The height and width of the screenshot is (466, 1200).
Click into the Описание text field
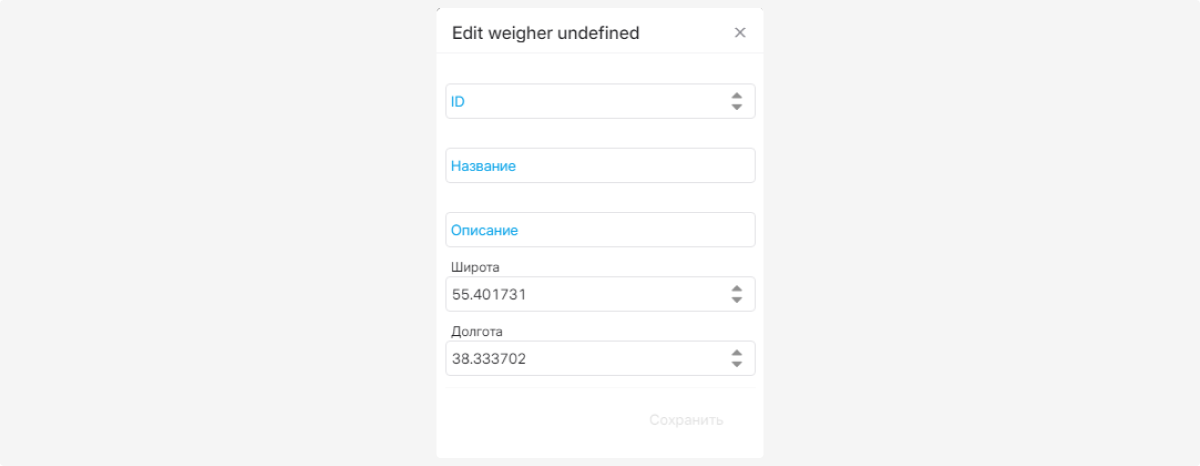click(600, 230)
